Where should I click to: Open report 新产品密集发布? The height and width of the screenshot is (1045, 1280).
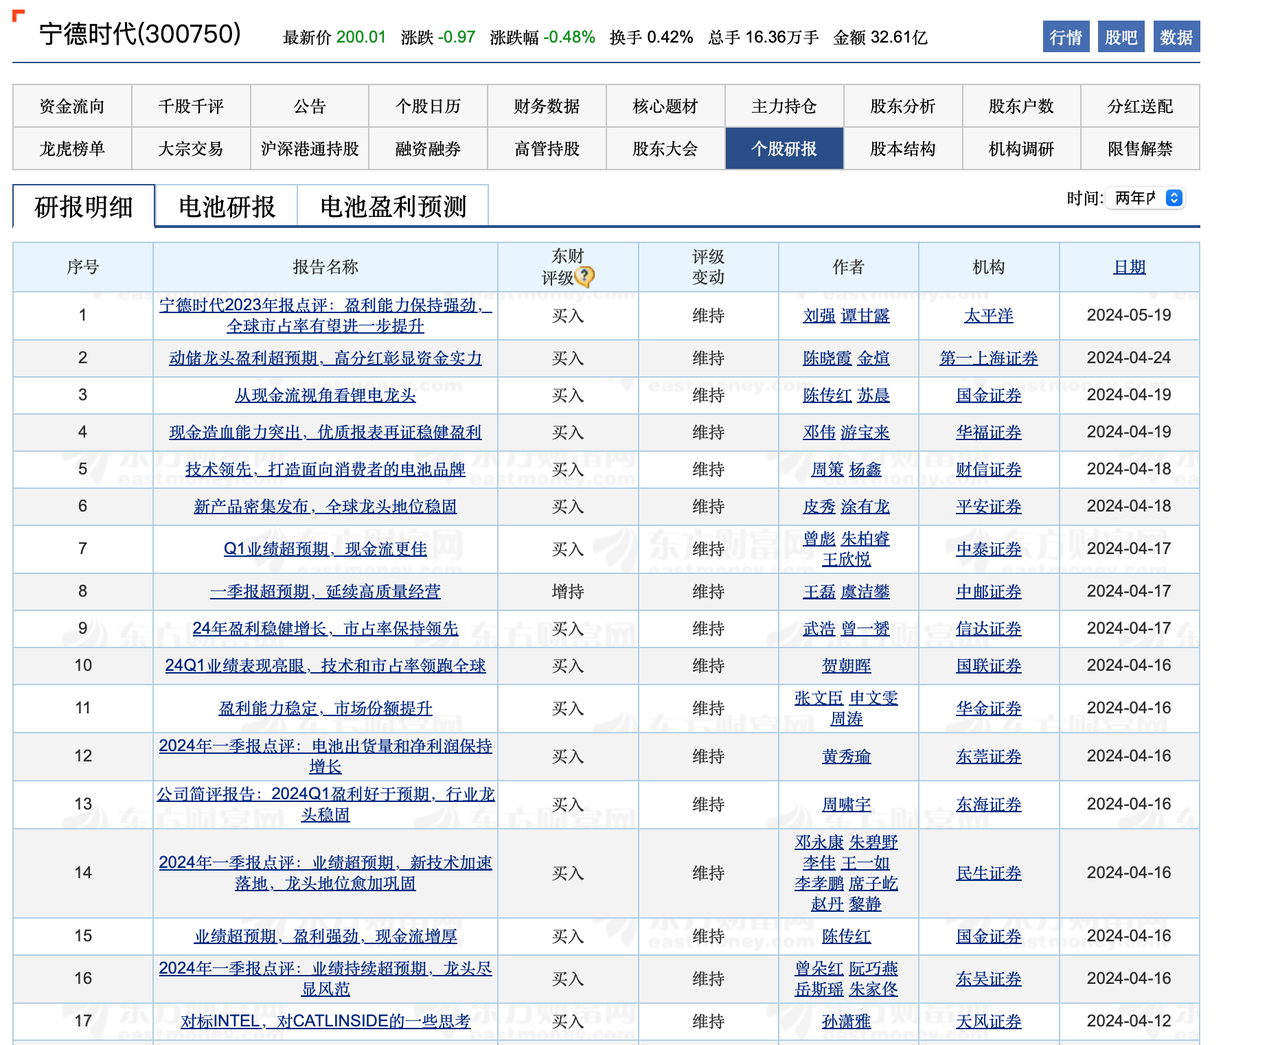coord(325,506)
